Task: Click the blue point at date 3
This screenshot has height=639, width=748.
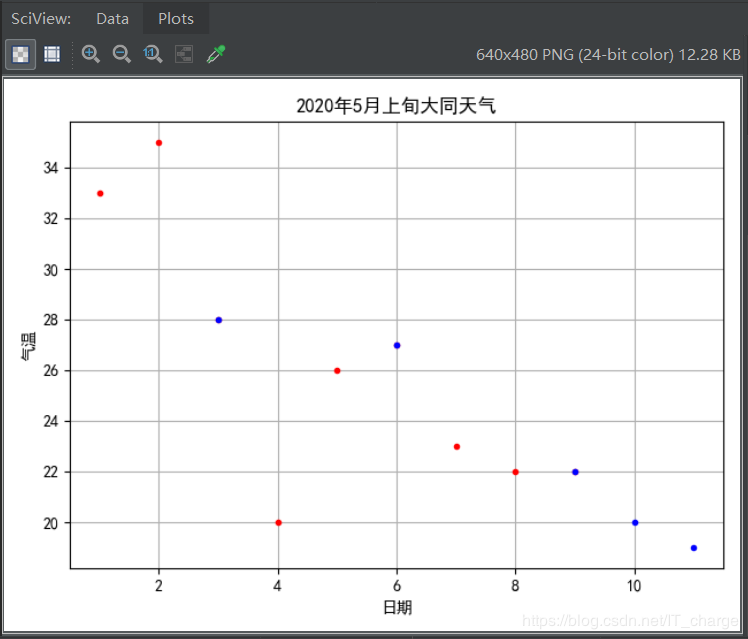Action: coord(218,320)
